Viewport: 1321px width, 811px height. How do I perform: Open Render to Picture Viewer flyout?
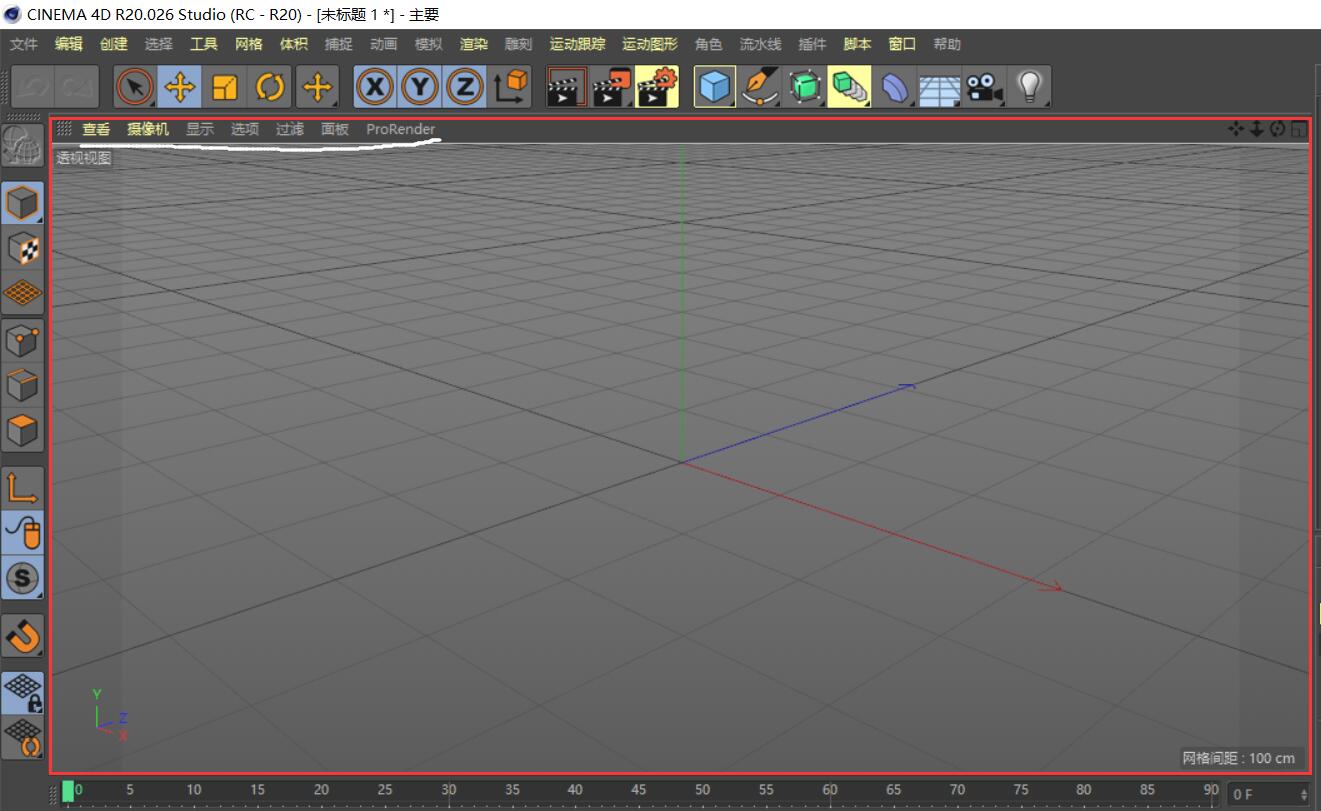[x=612, y=87]
